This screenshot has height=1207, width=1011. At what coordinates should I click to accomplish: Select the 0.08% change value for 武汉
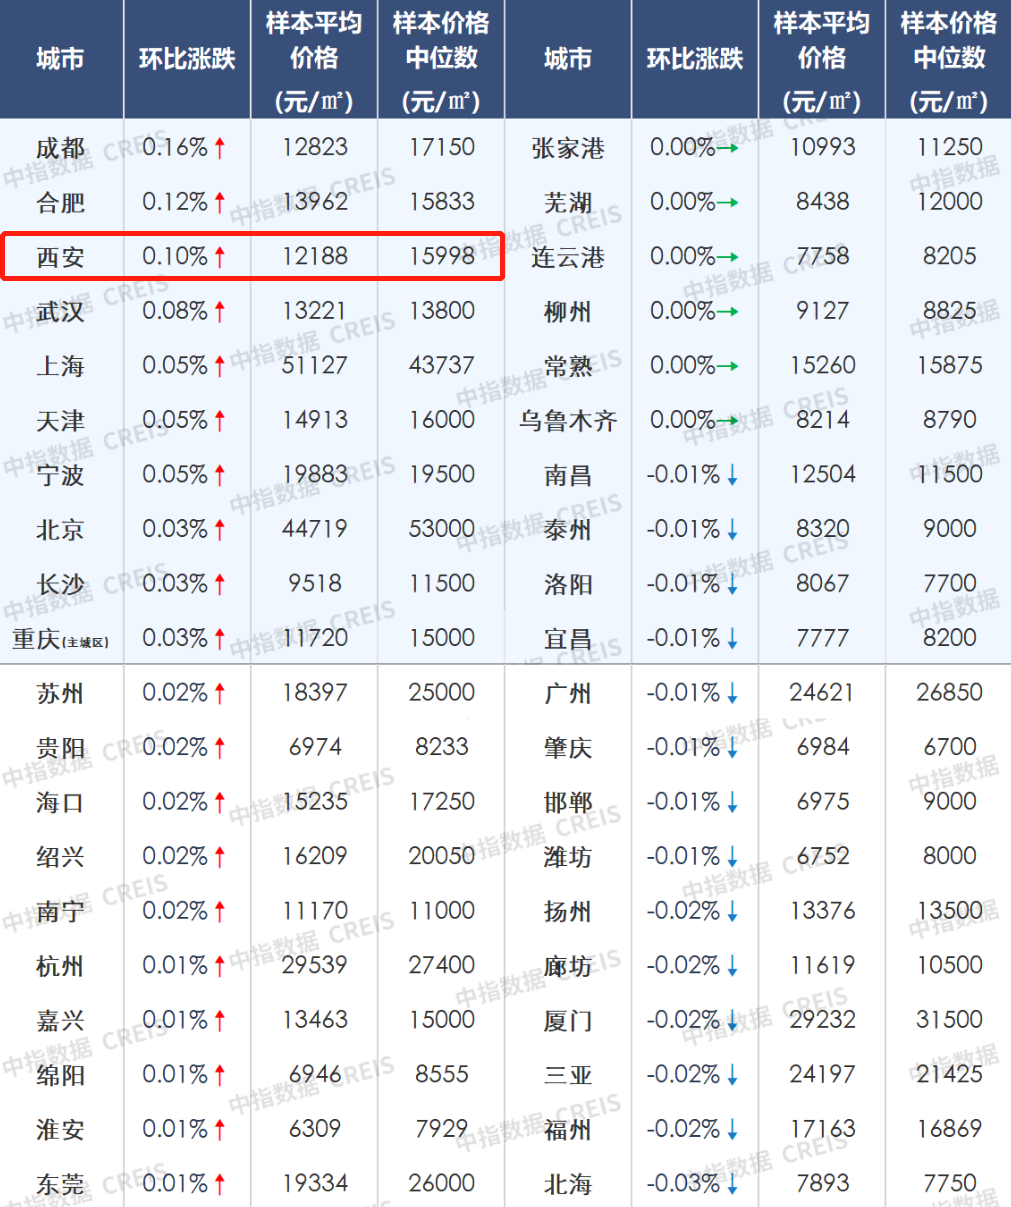tap(175, 311)
